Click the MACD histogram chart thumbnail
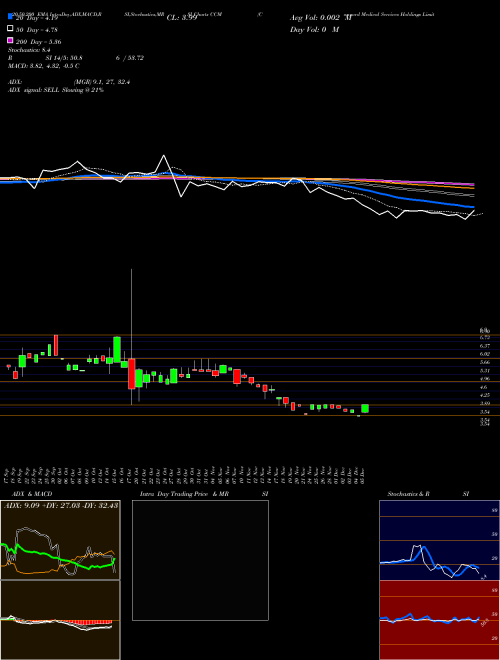 tap(60, 620)
